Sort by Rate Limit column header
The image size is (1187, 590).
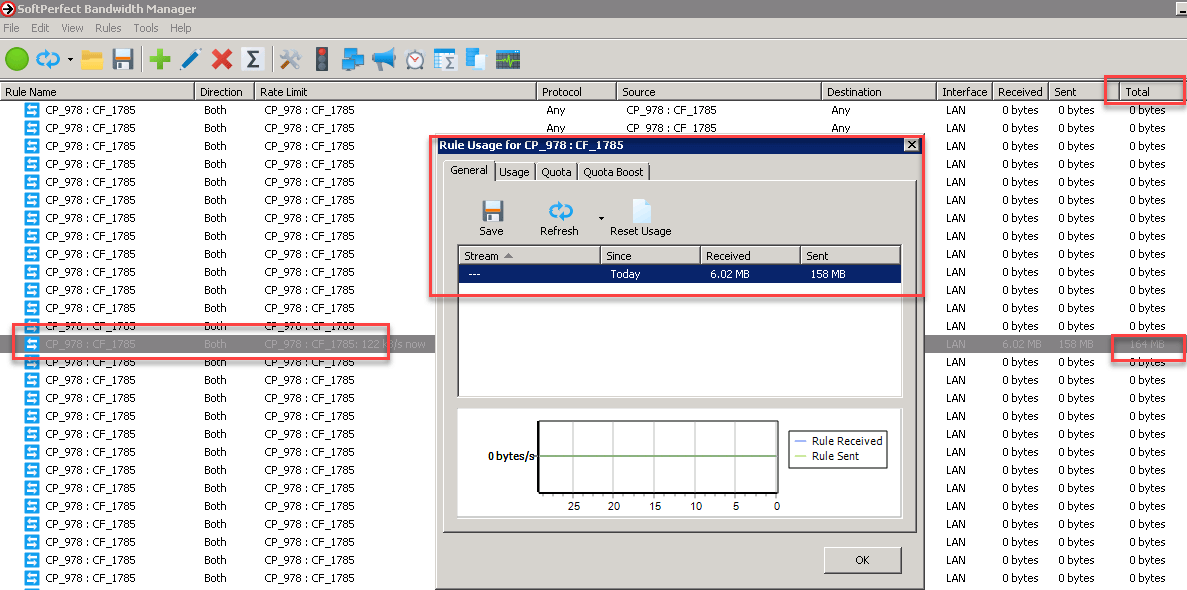(395, 92)
